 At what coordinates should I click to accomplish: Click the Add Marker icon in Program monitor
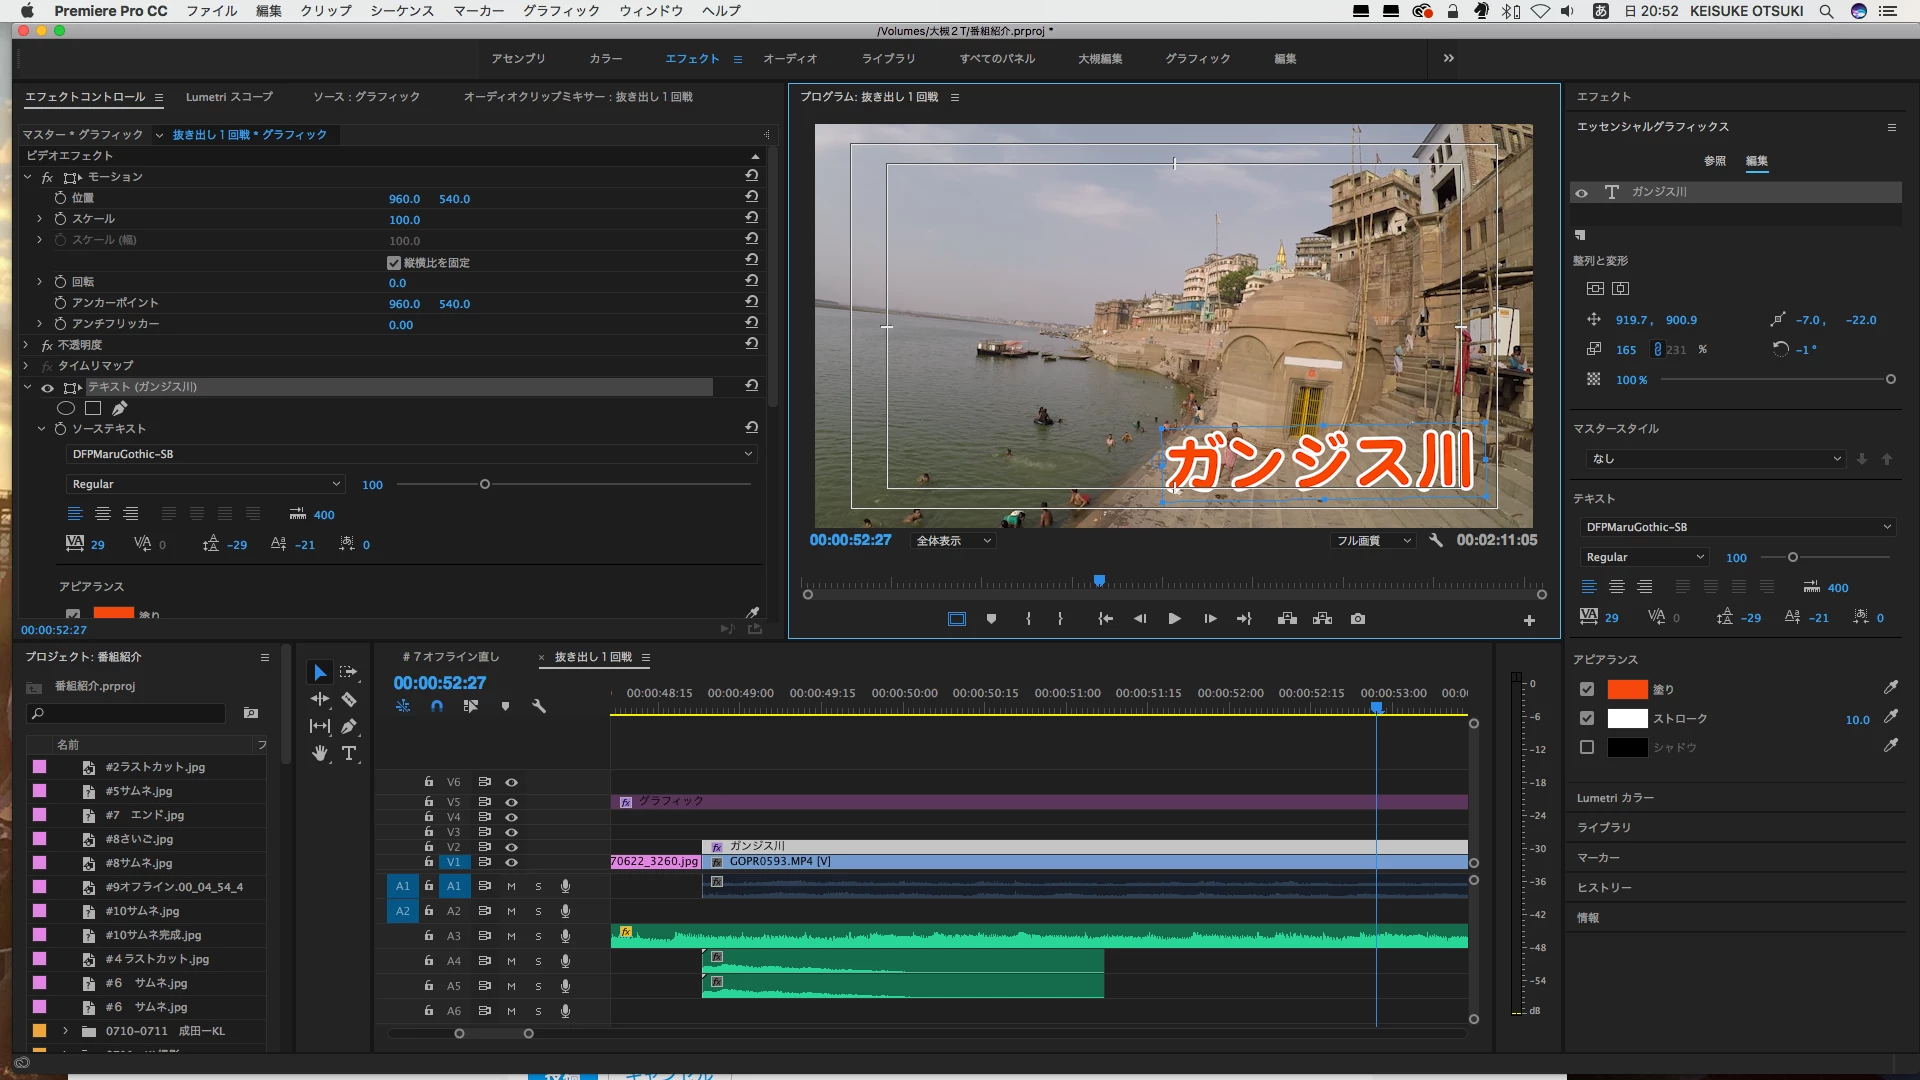click(991, 619)
